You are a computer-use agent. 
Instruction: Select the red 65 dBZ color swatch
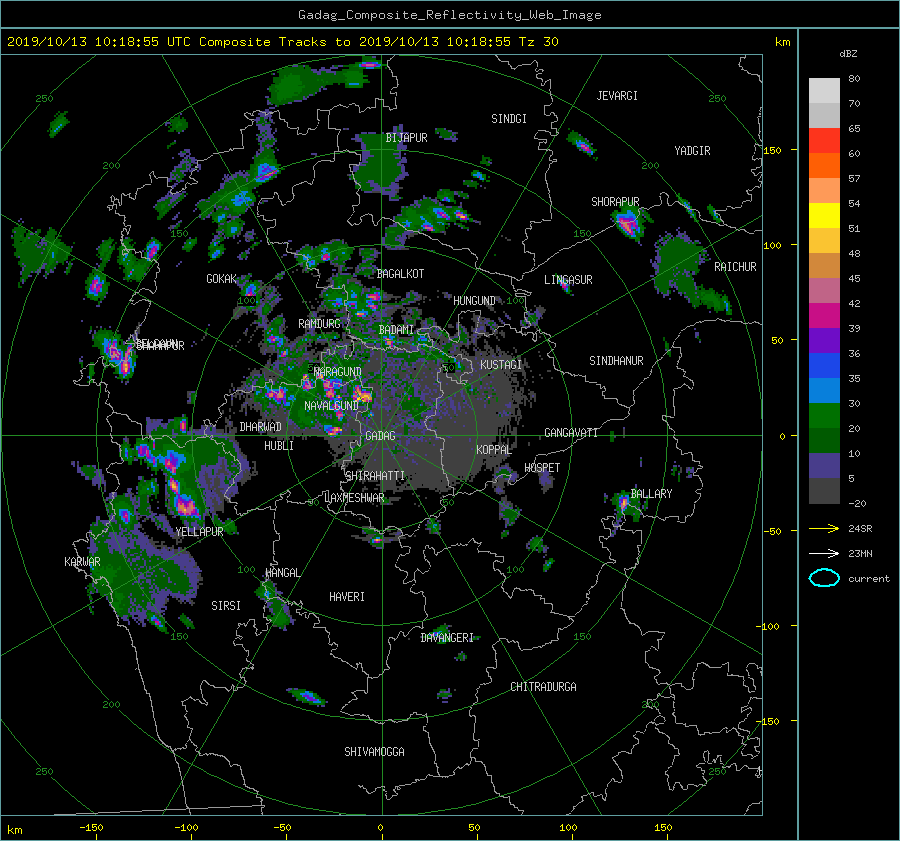[824, 140]
